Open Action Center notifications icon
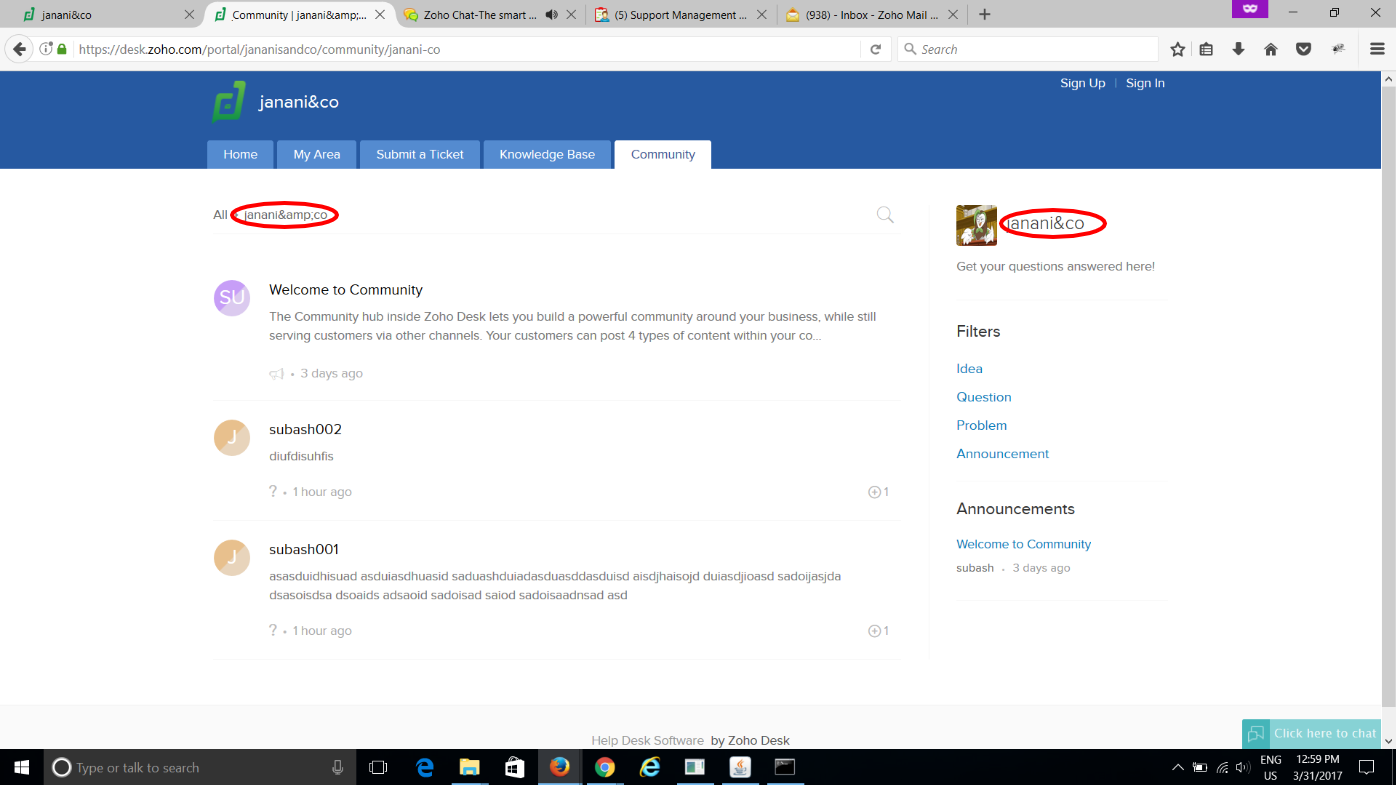 point(1366,767)
